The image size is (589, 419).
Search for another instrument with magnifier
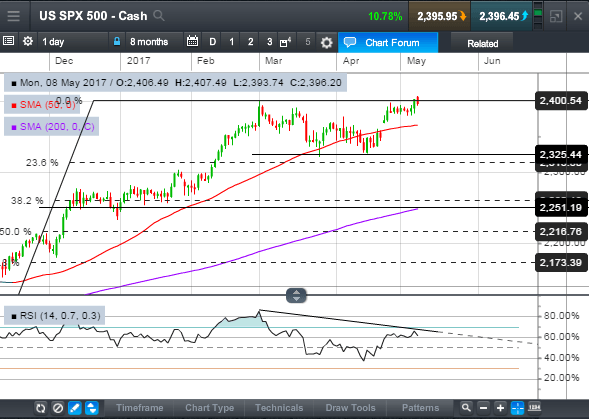click(x=159, y=16)
